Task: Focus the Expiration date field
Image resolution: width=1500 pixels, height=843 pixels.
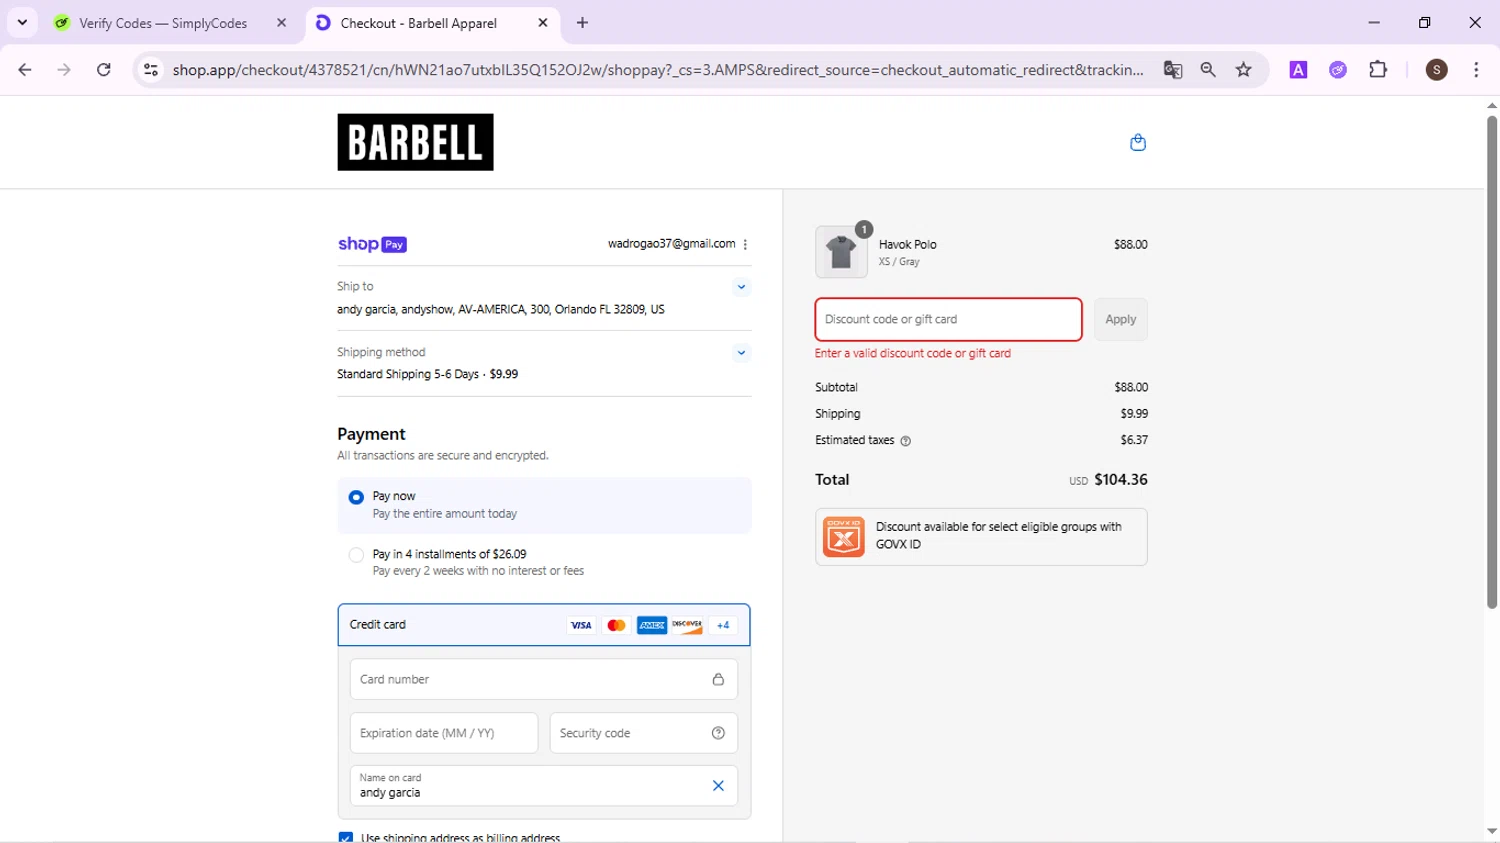Action: (444, 733)
